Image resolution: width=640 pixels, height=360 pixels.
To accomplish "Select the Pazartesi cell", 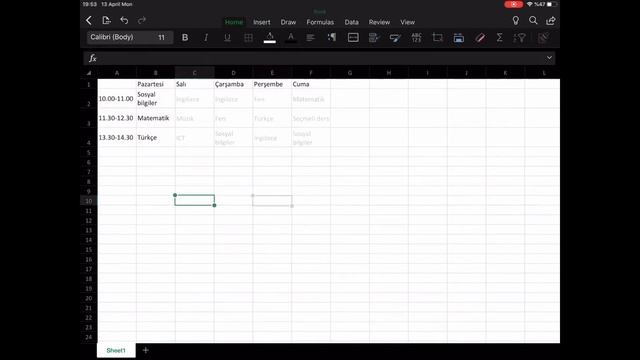I will click(x=156, y=84).
